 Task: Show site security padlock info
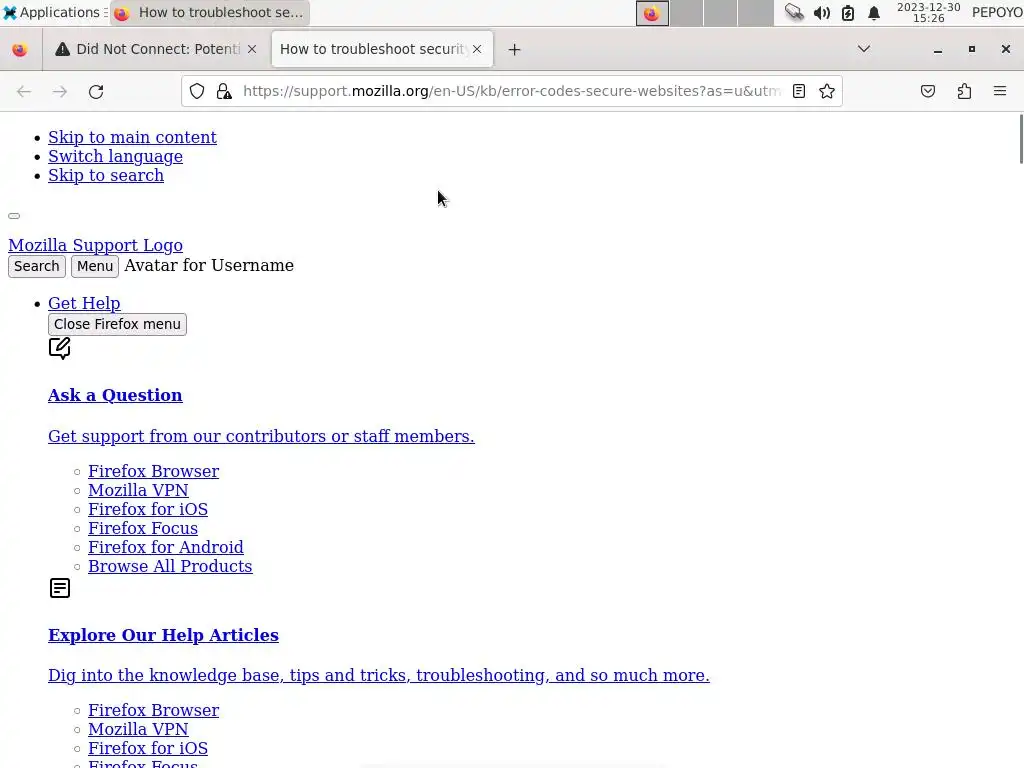pos(224,91)
